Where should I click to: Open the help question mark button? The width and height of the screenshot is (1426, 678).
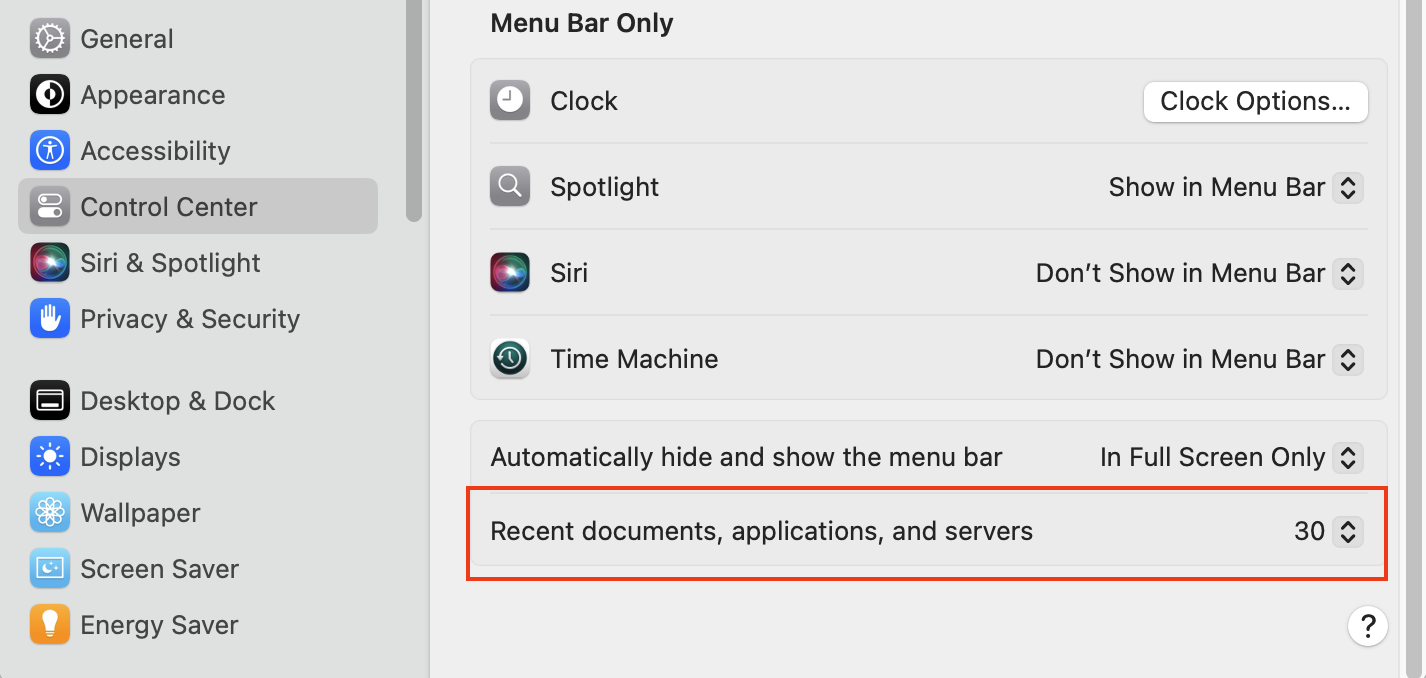[x=1367, y=626]
